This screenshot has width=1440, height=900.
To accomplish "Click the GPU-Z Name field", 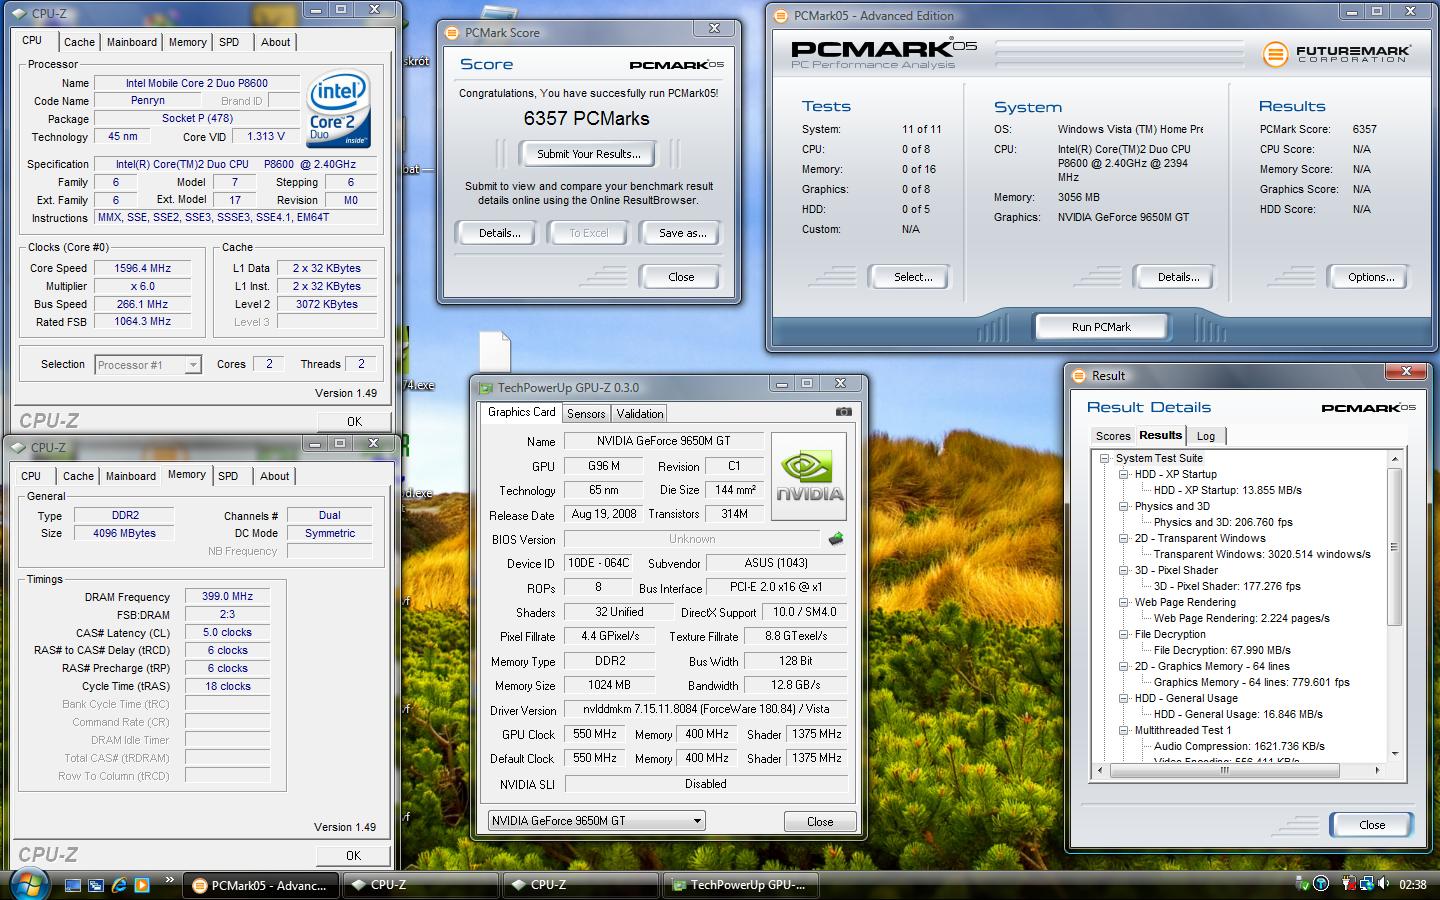I will pos(664,441).
